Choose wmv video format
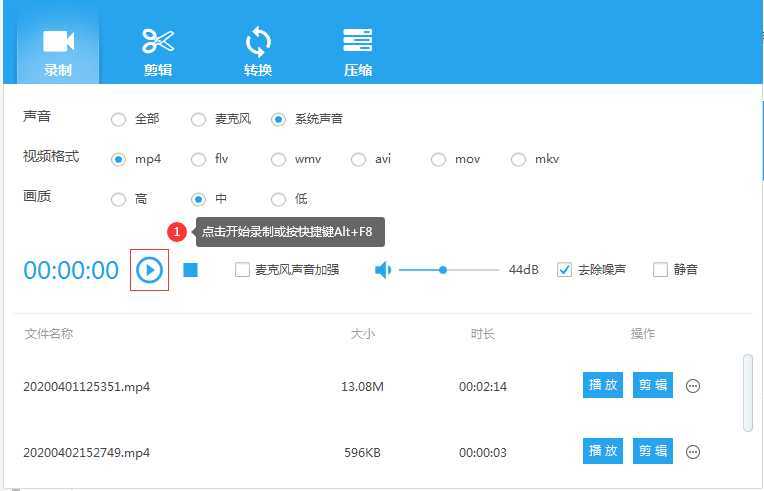 [278, 159]
